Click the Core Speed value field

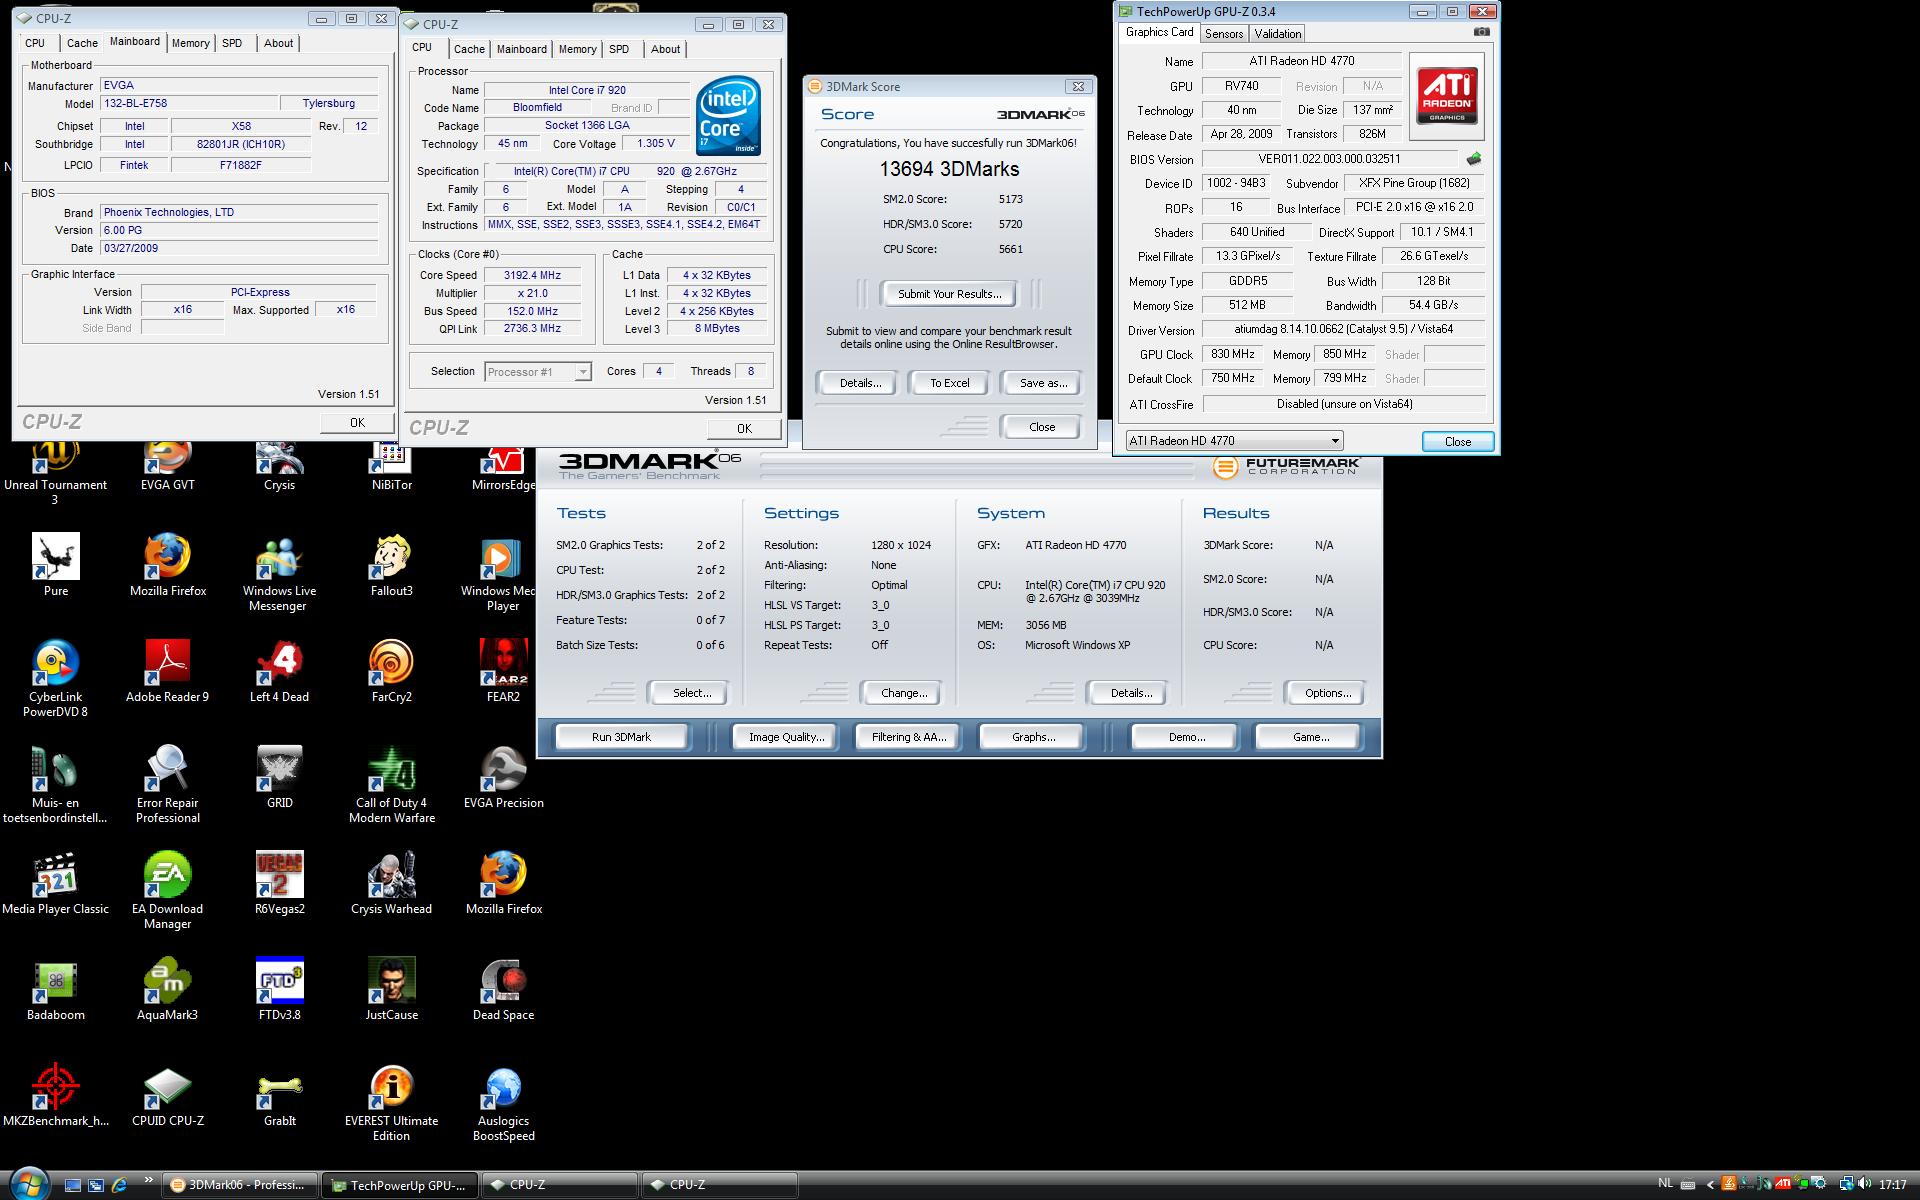click(x=532, y=275)
